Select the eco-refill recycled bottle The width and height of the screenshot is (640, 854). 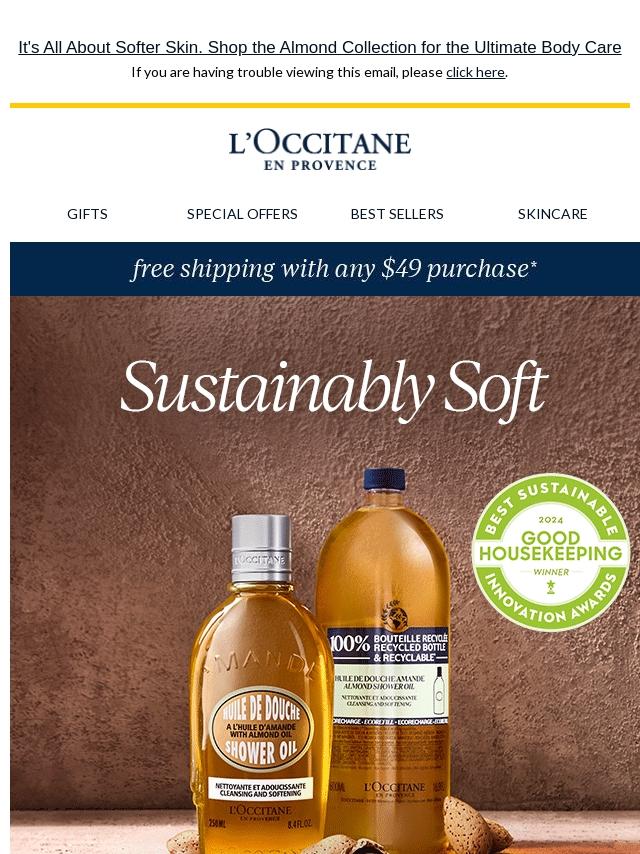pos(384,654)
